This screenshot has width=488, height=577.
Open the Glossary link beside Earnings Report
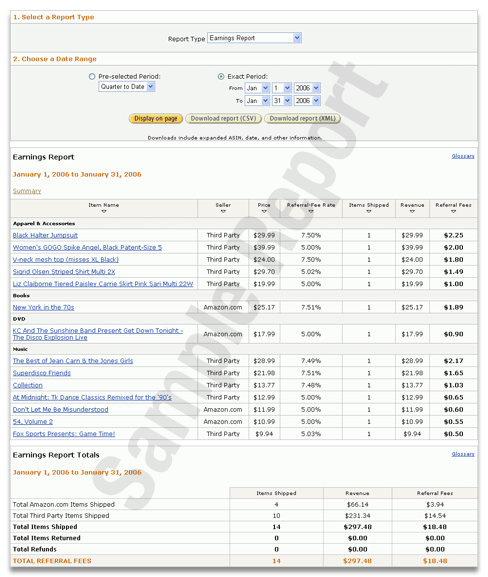click(463, 156)
